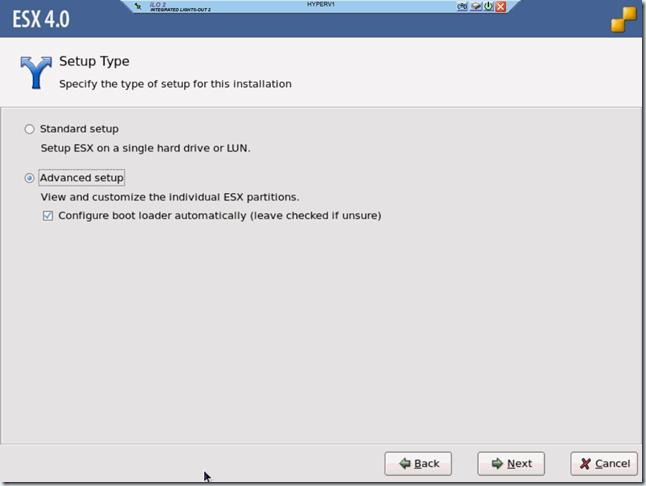Screen dimensions: 646x486
Task: Click the Next button
Action: point(511,464)
